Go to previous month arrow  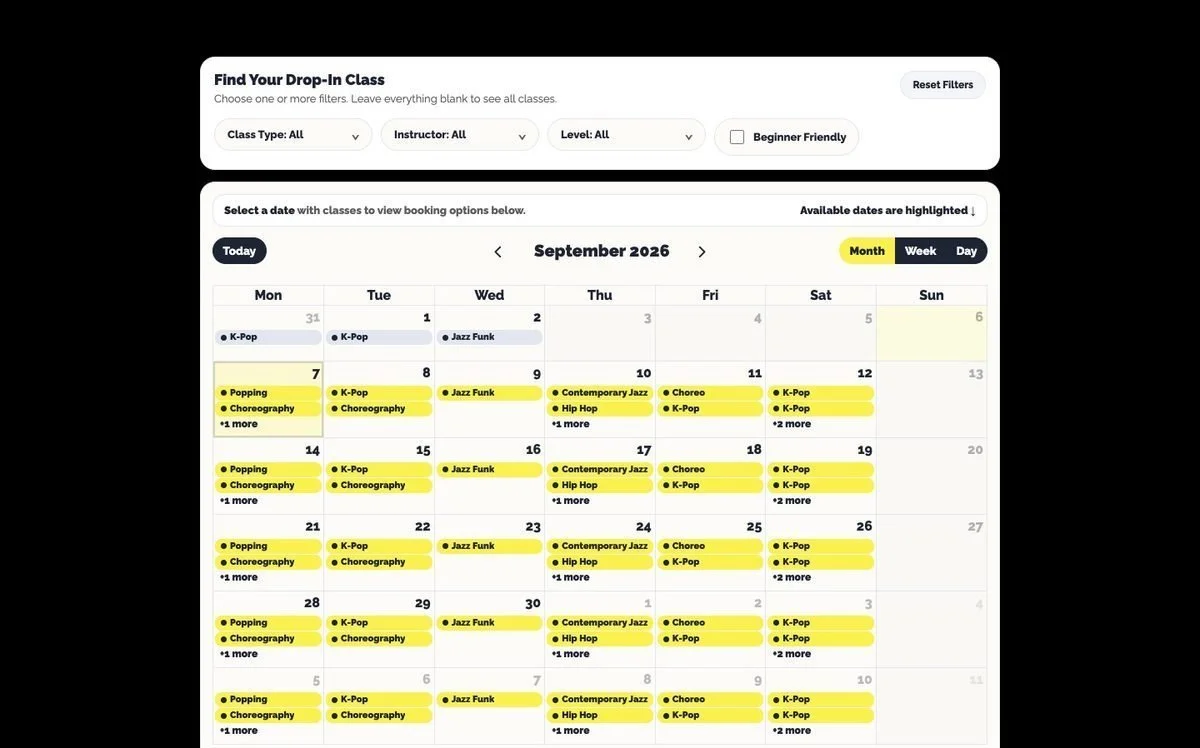498,252
